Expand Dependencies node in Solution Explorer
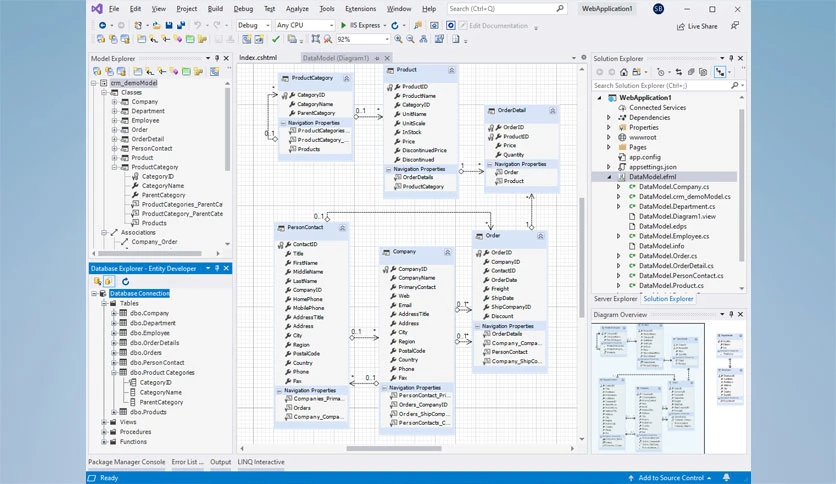Screen dimensions: 836x484 coord(609,117)
